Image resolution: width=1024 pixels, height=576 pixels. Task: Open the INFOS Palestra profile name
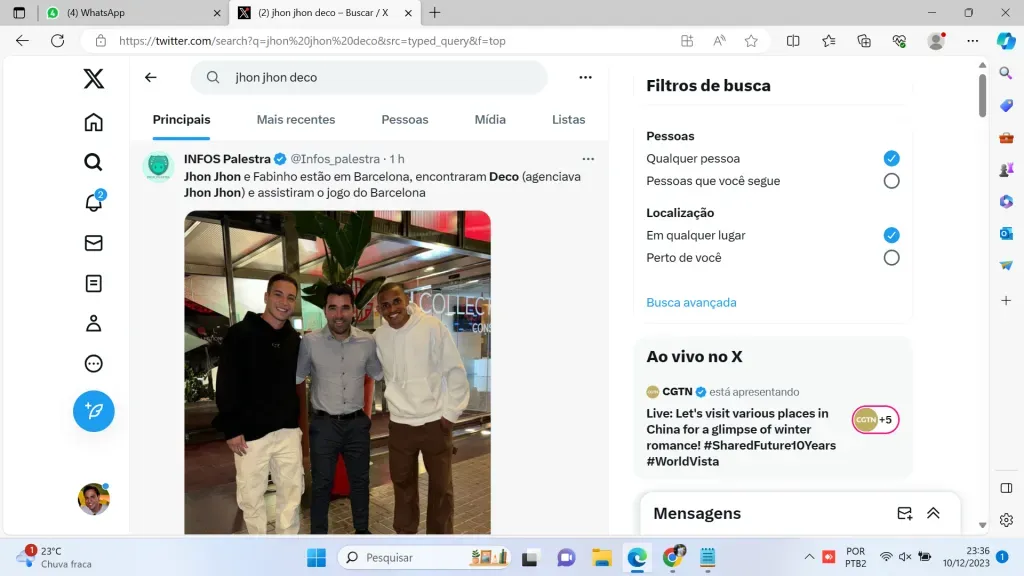click(227, 159)
